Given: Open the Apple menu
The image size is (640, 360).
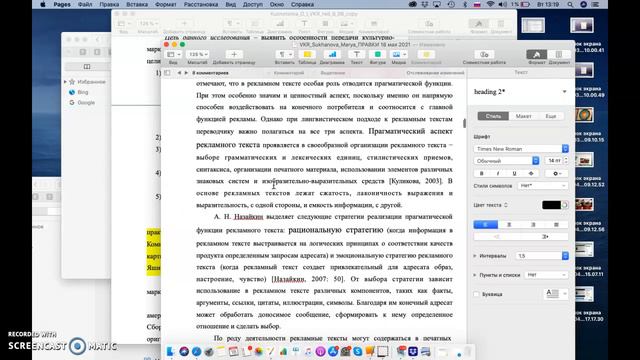Looking at the screenshot, I should point(43,4).
